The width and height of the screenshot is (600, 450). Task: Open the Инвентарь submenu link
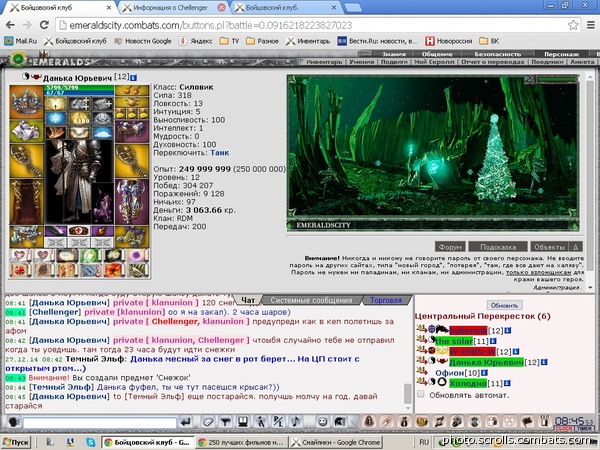pyautogui.click(x=324, y=62)
